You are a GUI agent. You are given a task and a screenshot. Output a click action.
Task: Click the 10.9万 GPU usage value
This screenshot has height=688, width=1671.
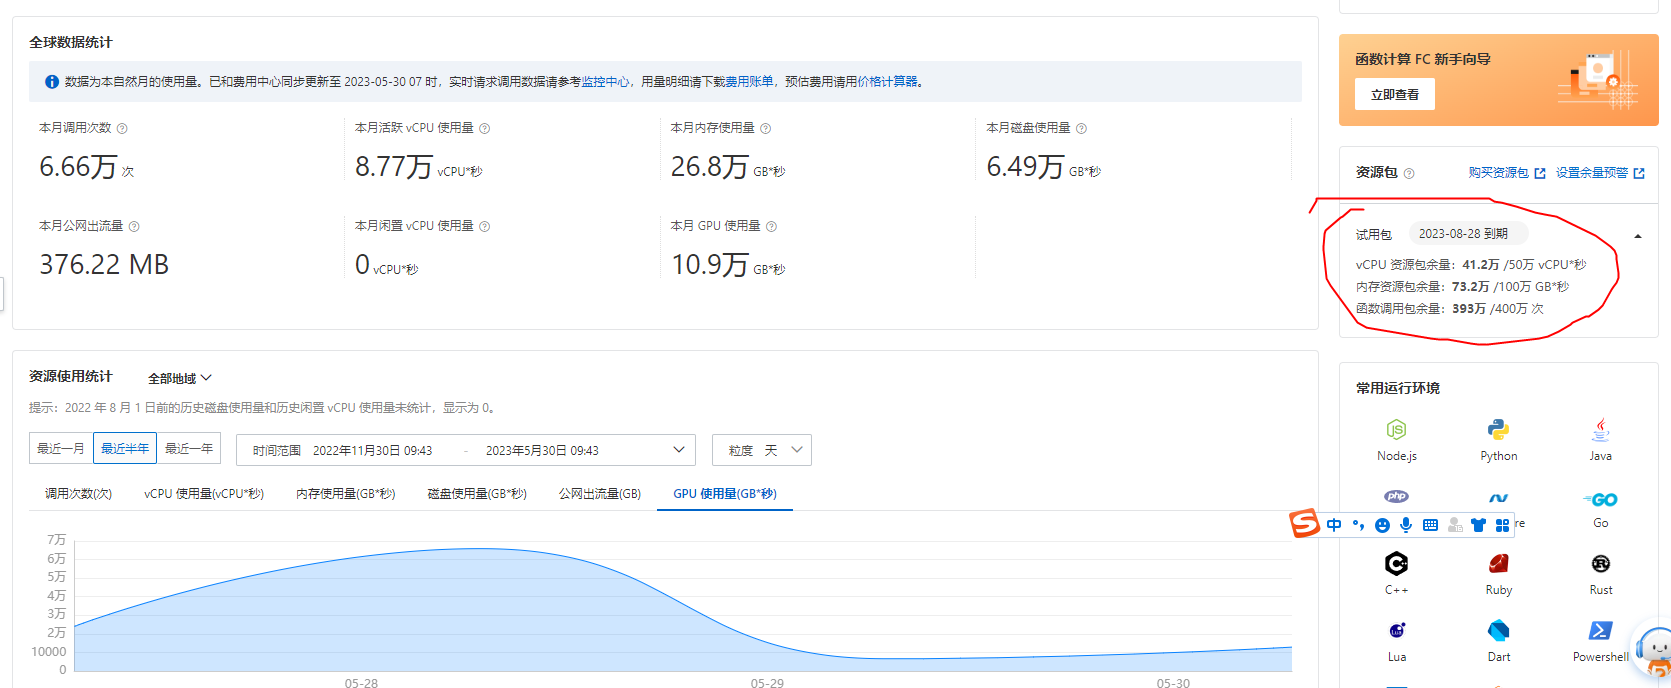pyautogui.click(x=710, y=265)
